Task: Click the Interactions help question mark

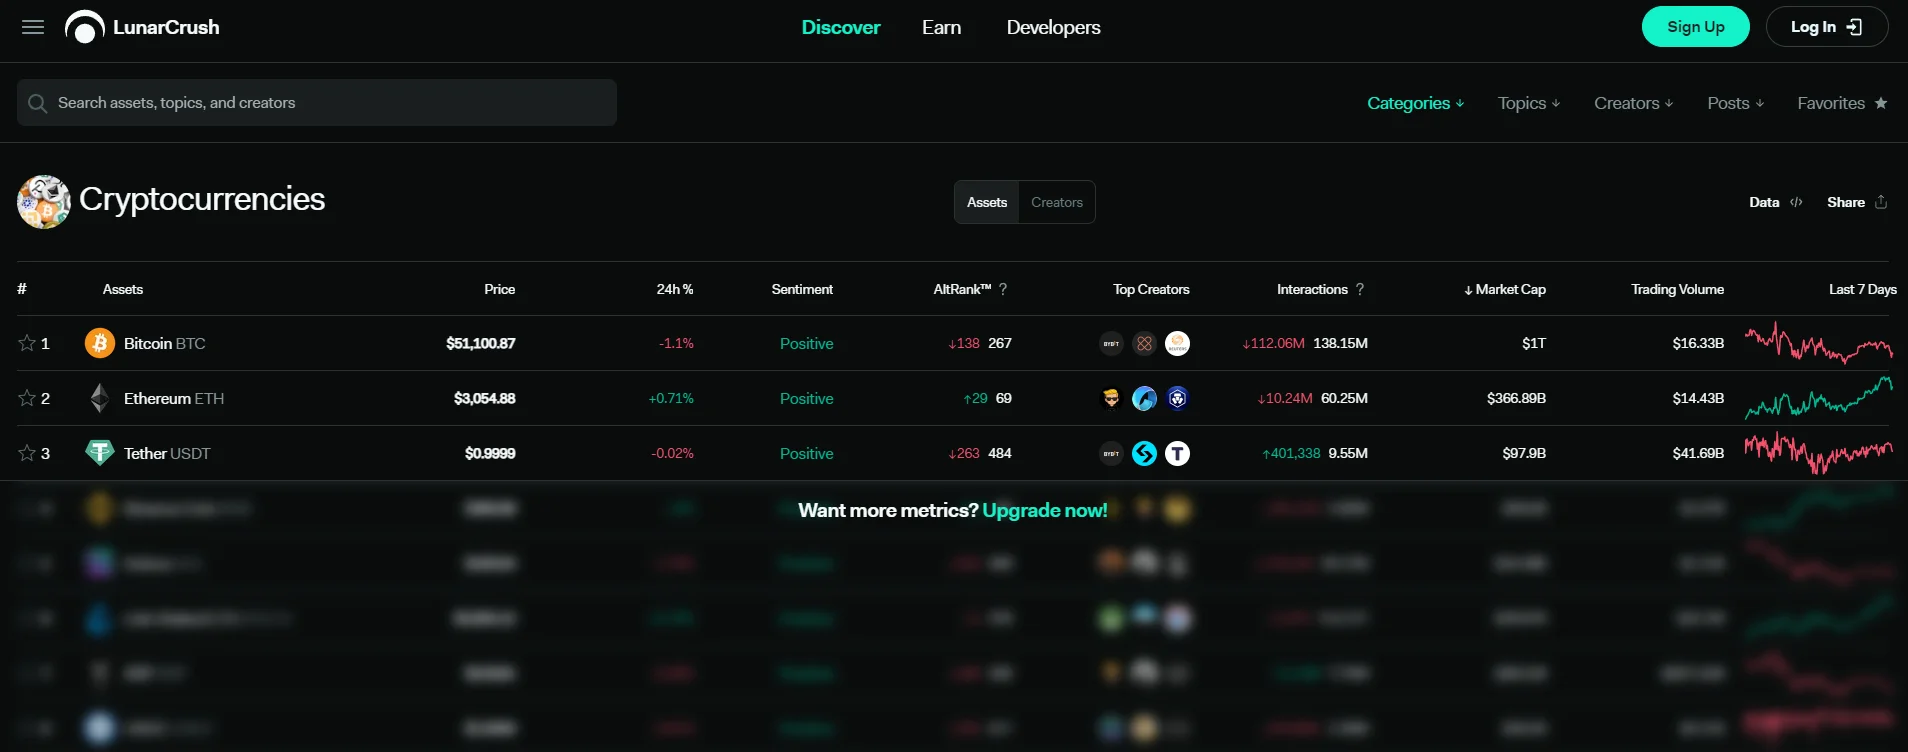Action: pyautogui.click(x=1360, y=289)
